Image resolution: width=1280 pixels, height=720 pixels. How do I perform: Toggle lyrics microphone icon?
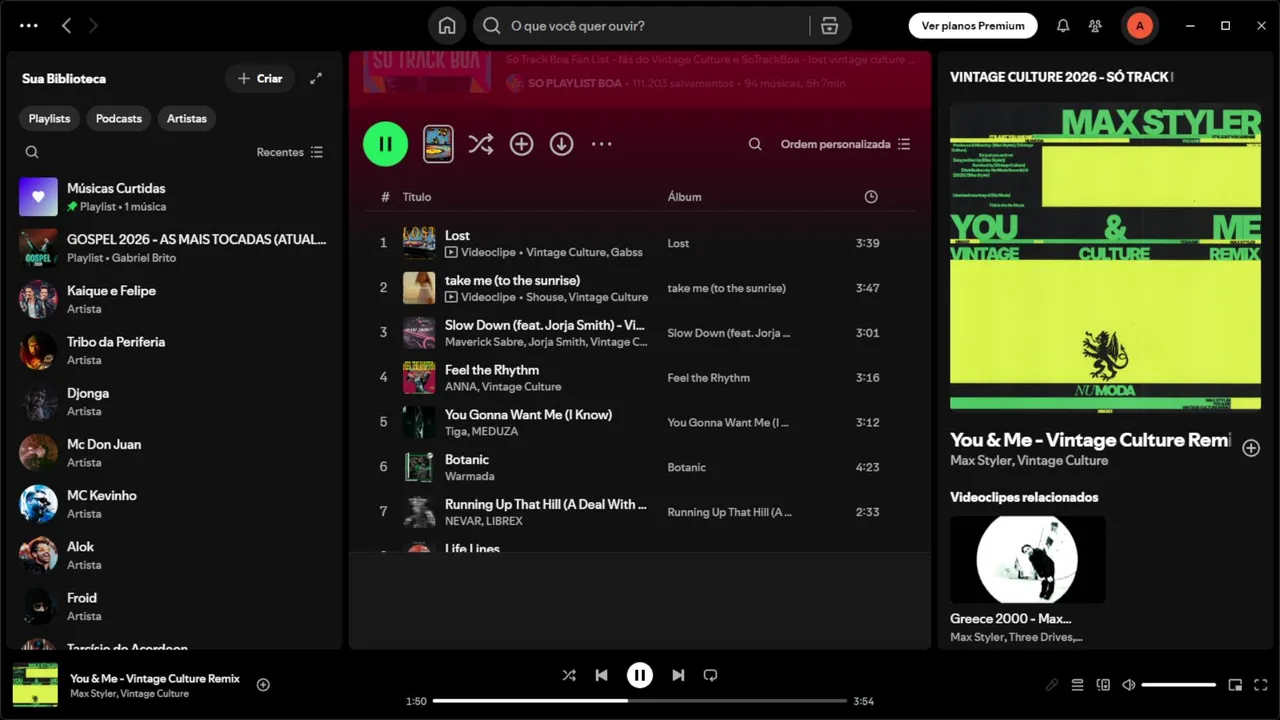1051,685
